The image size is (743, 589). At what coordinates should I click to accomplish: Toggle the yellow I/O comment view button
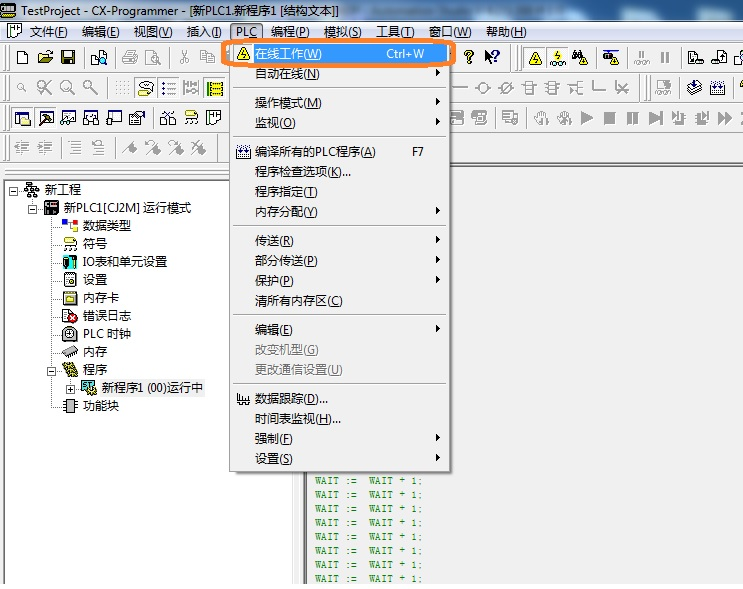point(215,88)
